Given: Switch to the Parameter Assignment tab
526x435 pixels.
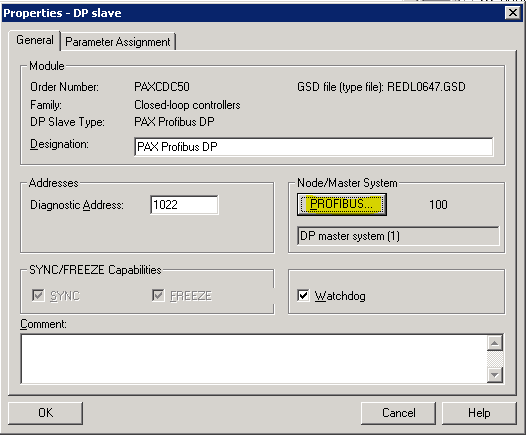Looking at the screenshot, I should point(118,42).
